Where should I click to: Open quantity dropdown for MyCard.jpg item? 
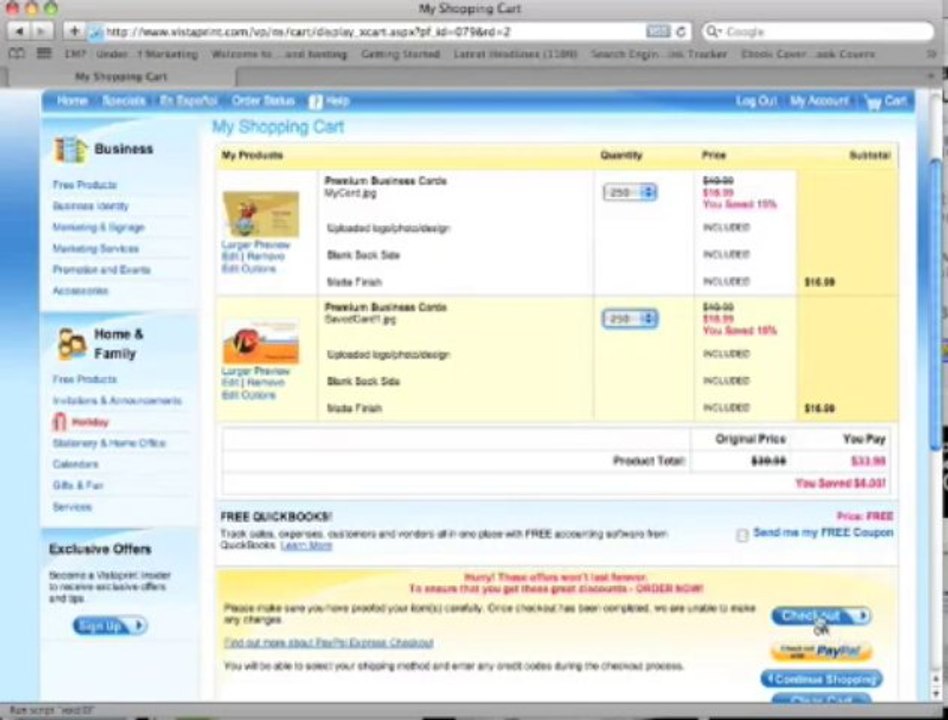coord(630,193)
